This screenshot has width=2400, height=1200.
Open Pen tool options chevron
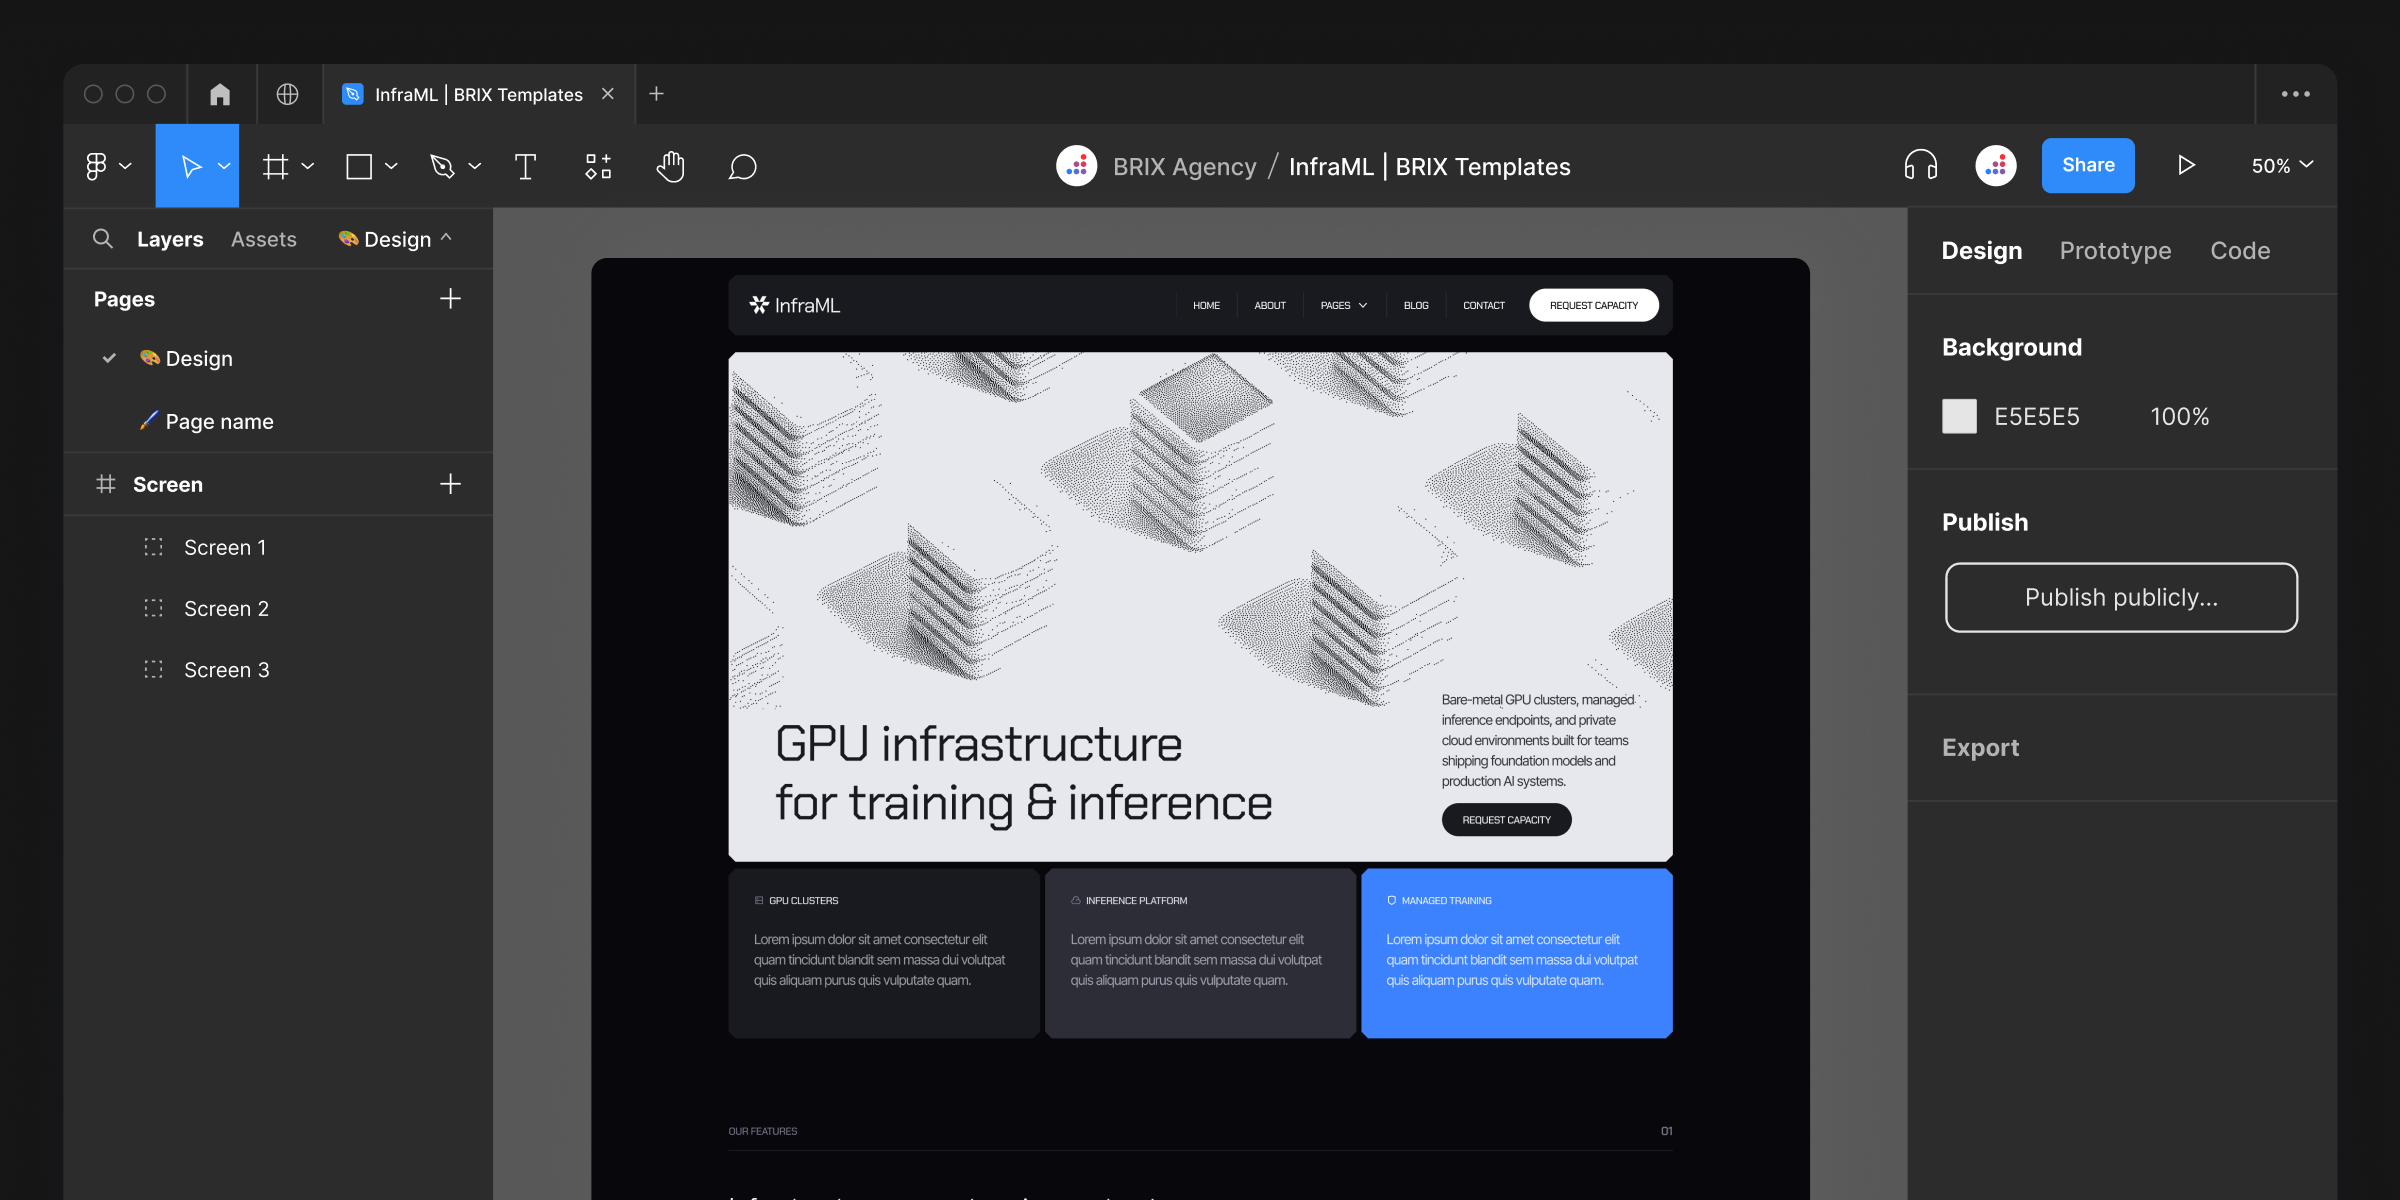point(475,166)
